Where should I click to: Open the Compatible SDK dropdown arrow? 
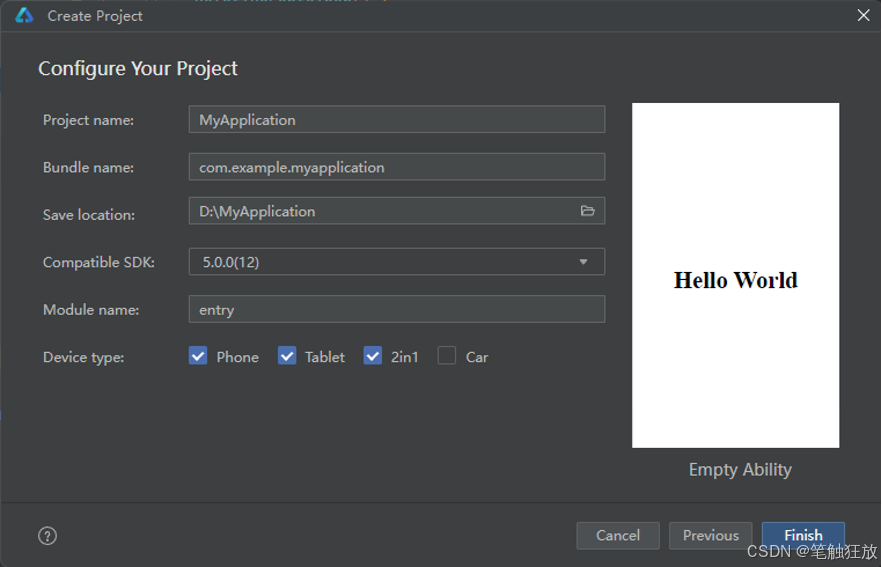(583, 262)
